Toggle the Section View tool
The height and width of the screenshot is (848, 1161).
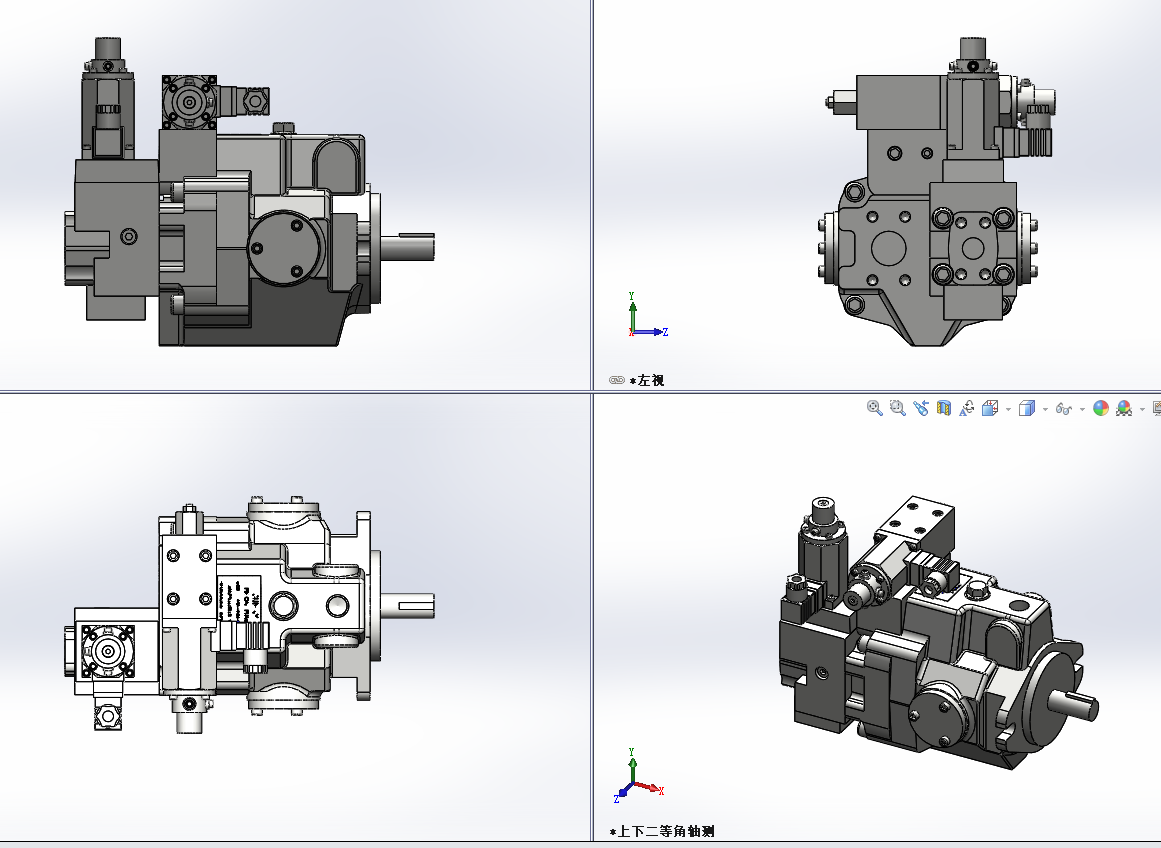(943, 408)
